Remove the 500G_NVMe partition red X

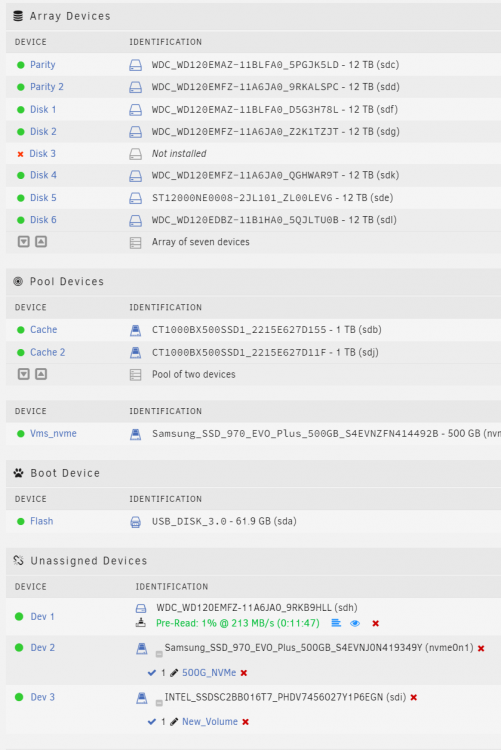click(x=244, y=673)
